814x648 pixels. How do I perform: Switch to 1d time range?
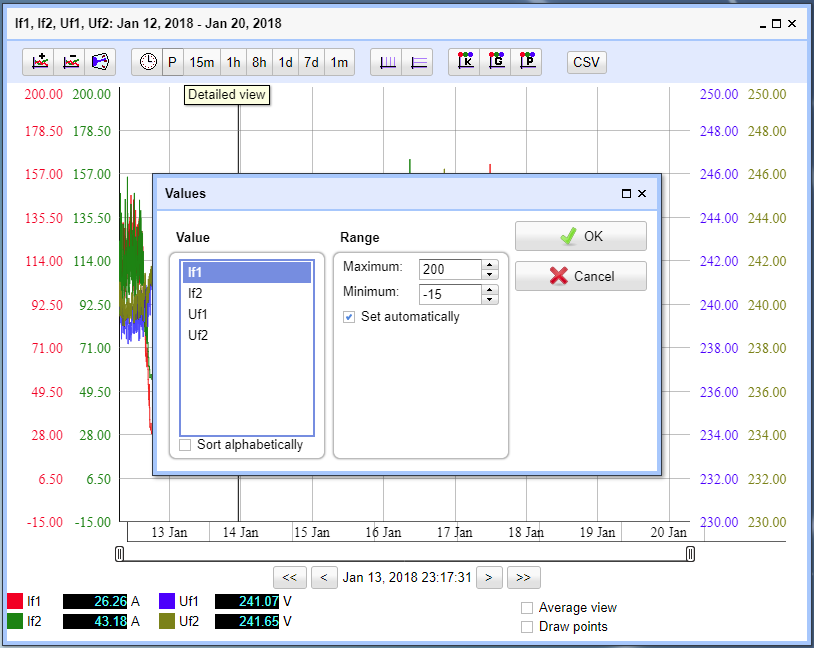pos(286,62)
